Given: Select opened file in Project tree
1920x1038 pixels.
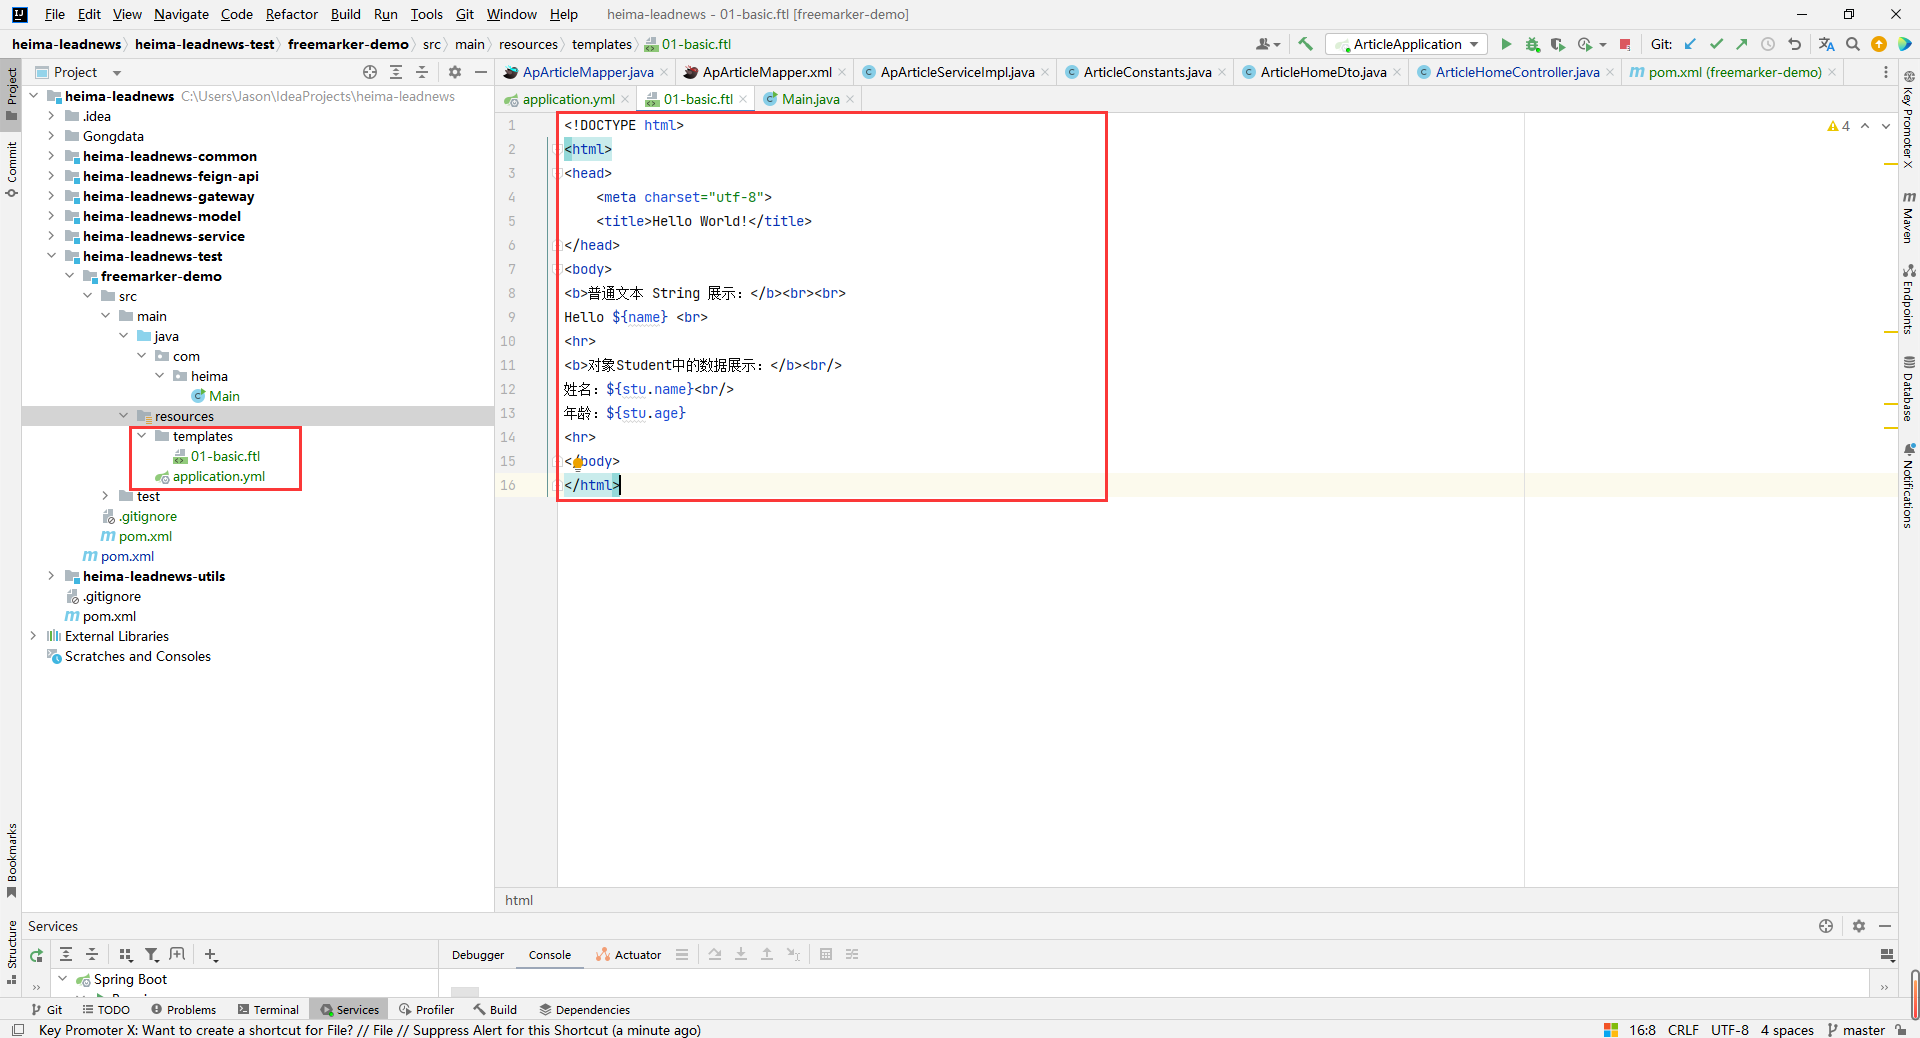Looking at the screenshot, I should pyautogui.click(x=370, y=72).
